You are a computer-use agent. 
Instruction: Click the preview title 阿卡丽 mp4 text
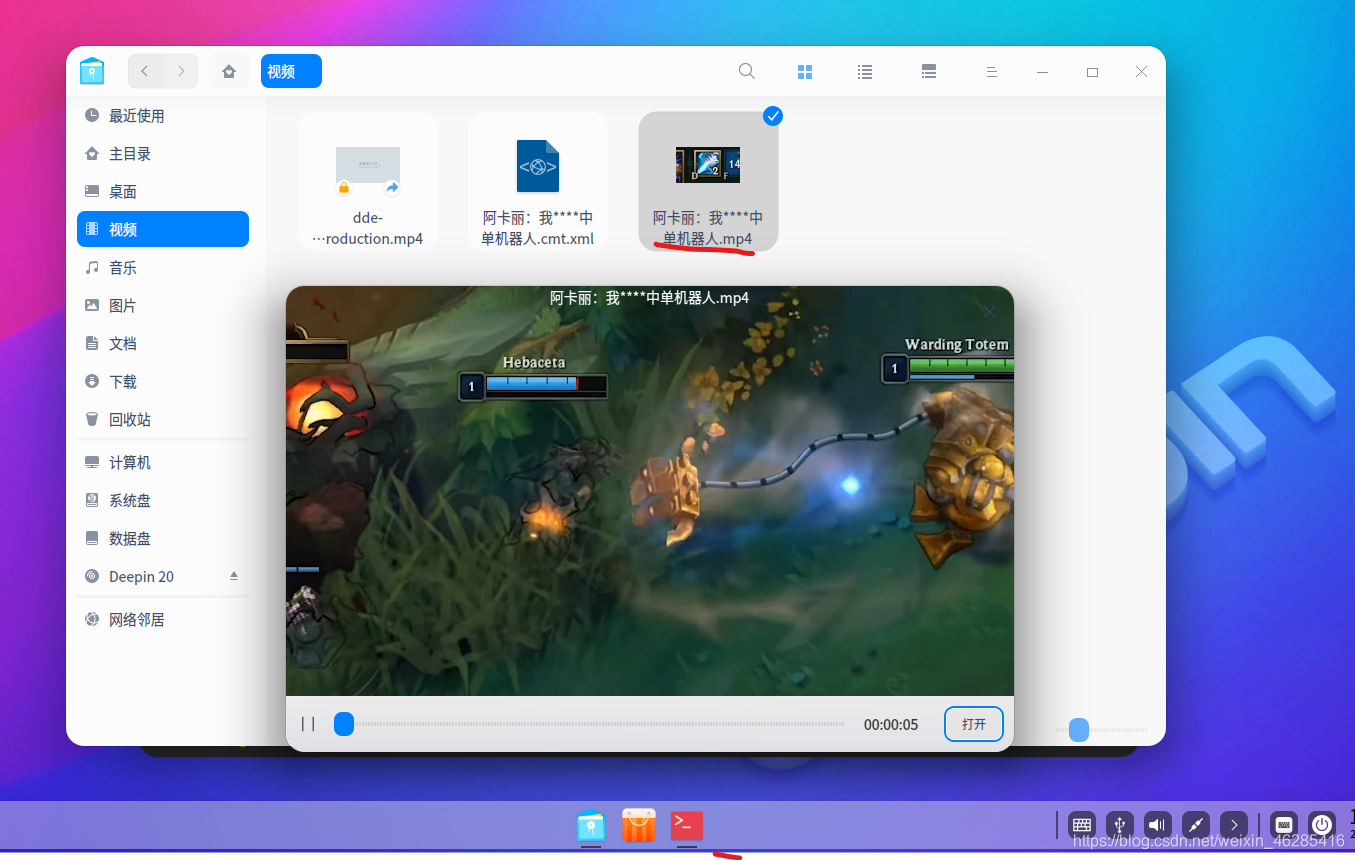tap(650, 298)
